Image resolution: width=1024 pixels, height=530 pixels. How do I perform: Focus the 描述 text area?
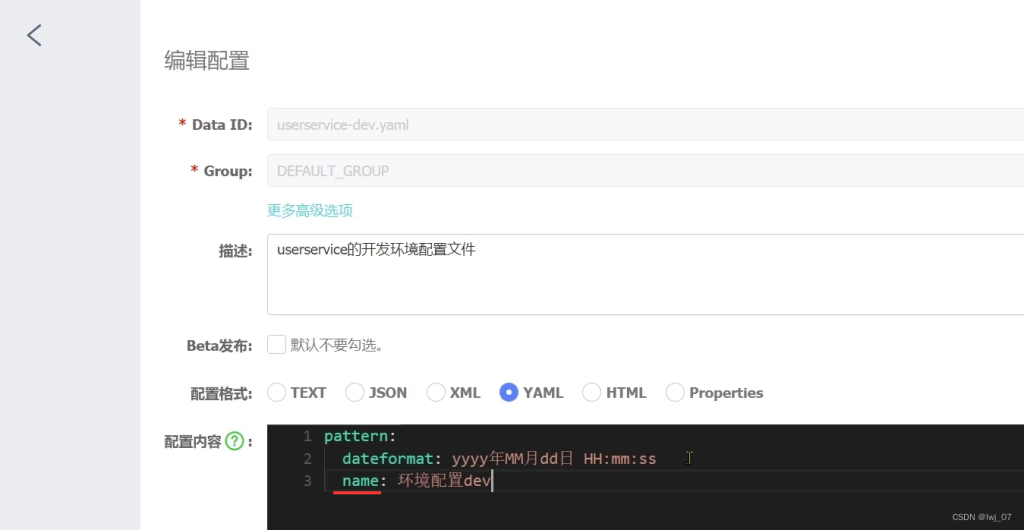[x=645, y=274]
